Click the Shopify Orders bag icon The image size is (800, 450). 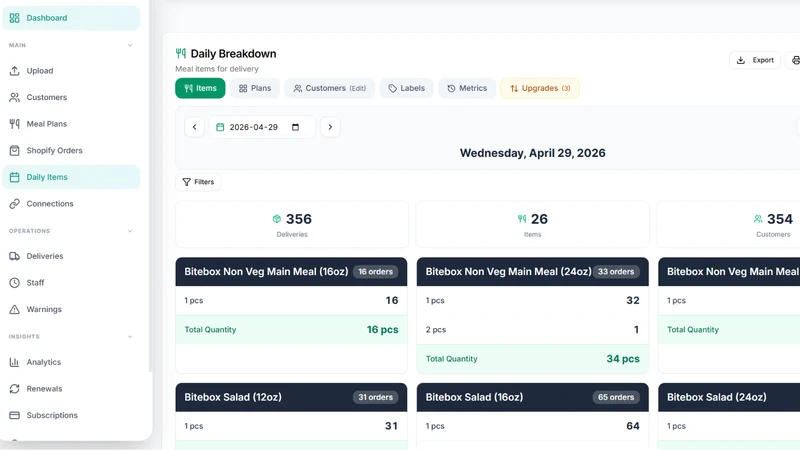click(14, 151)
